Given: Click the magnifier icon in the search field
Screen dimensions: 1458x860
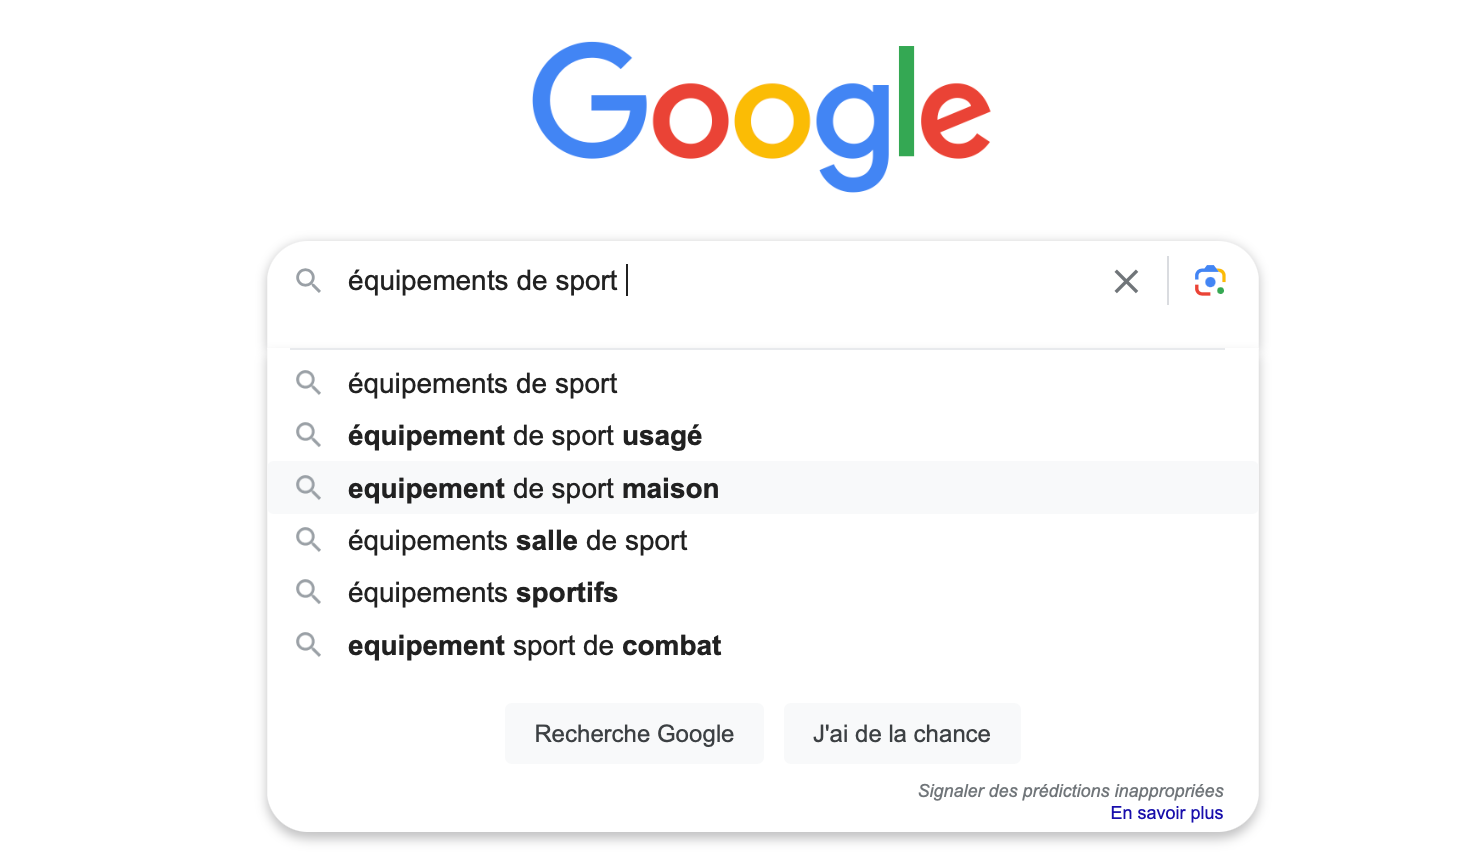Looking at the screenshot, I should 308,281.
